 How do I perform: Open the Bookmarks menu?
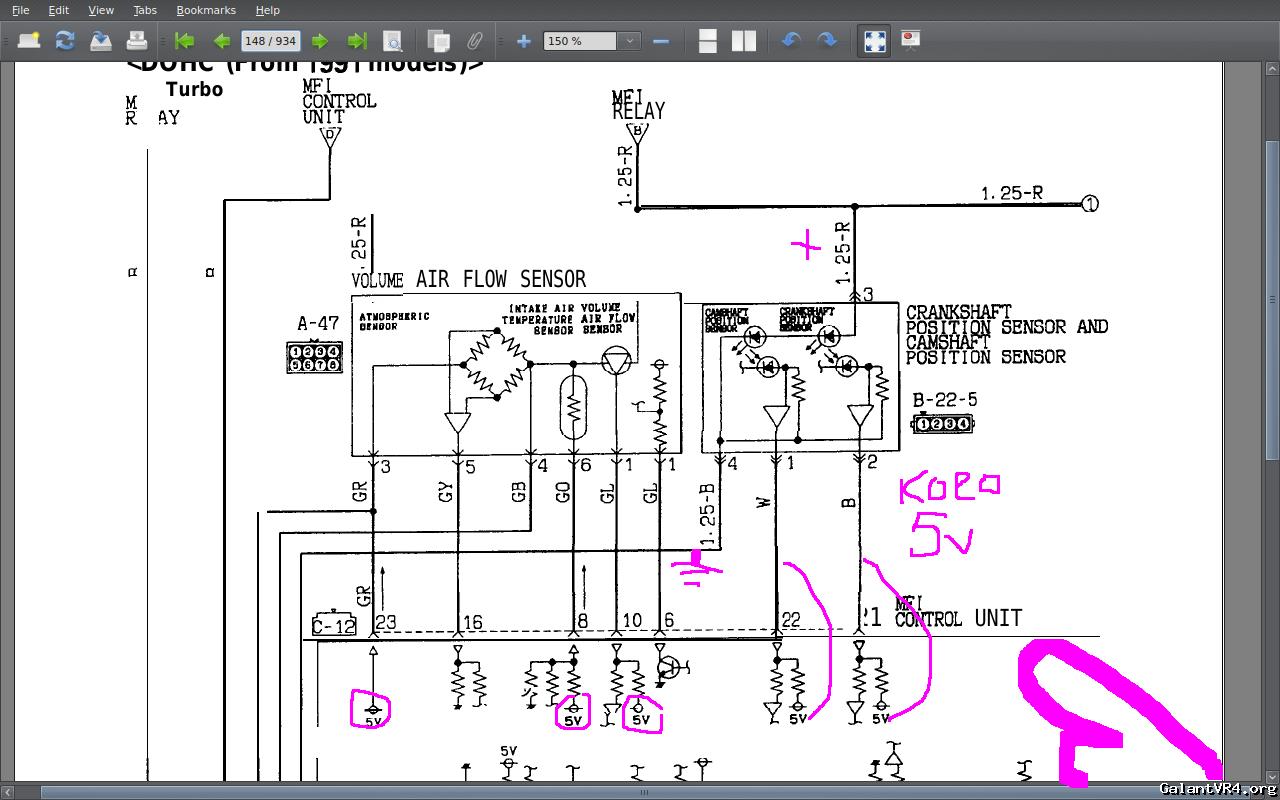[x=205, y=10]
